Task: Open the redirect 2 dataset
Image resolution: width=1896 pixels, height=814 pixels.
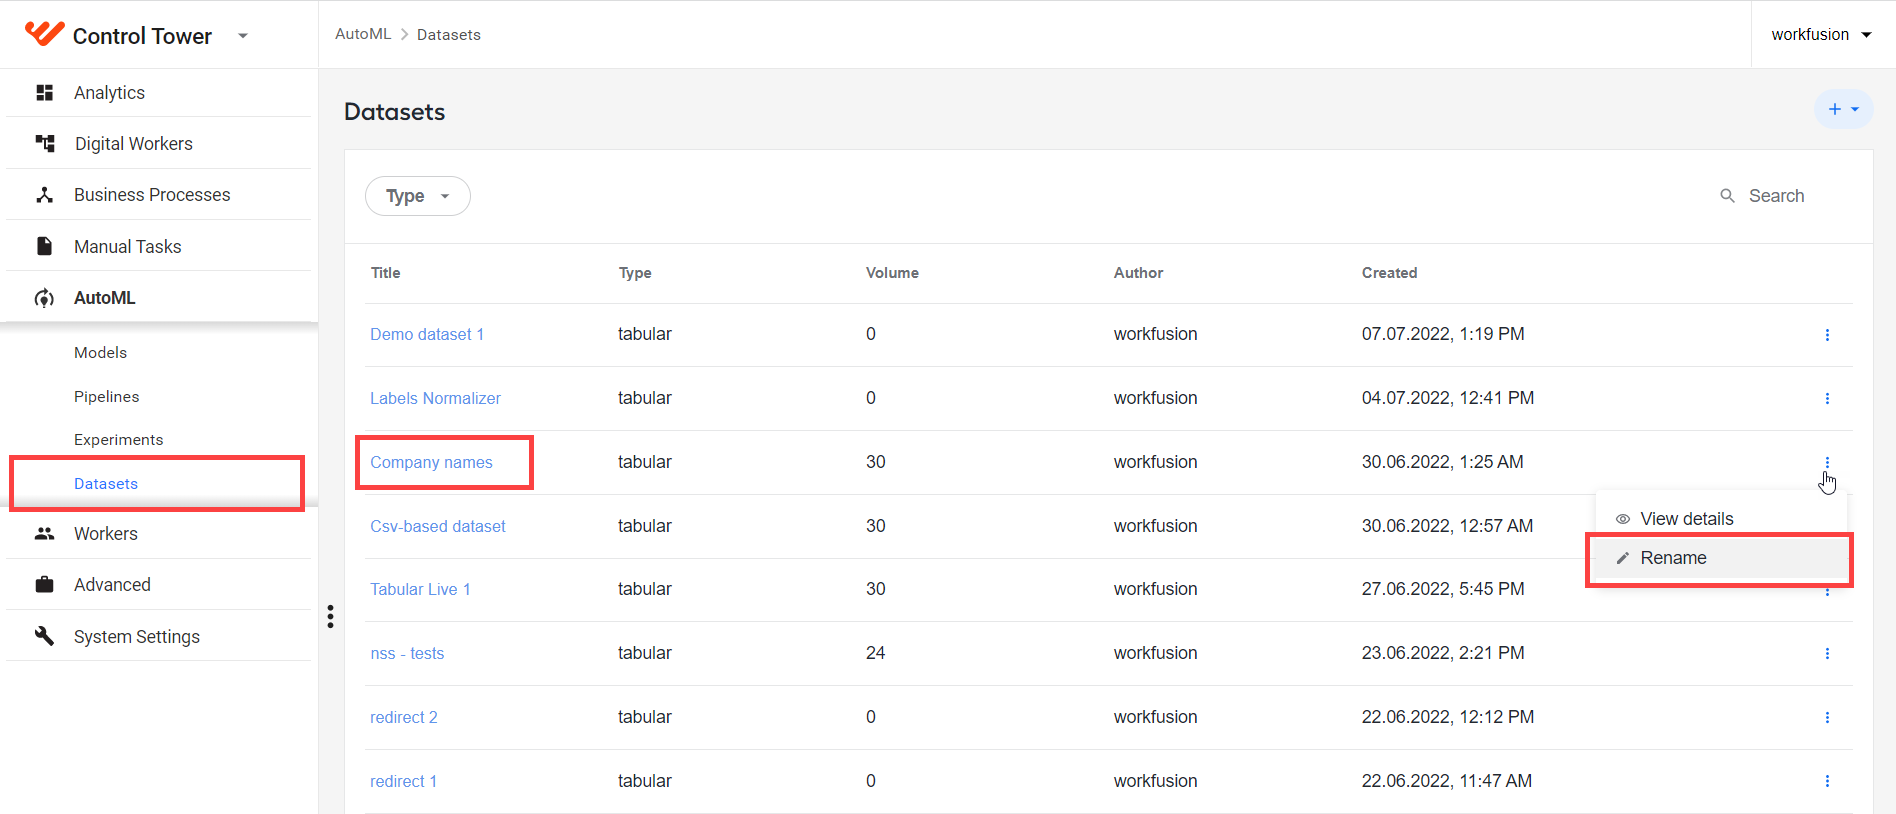Action: click(x=404, y=717)
